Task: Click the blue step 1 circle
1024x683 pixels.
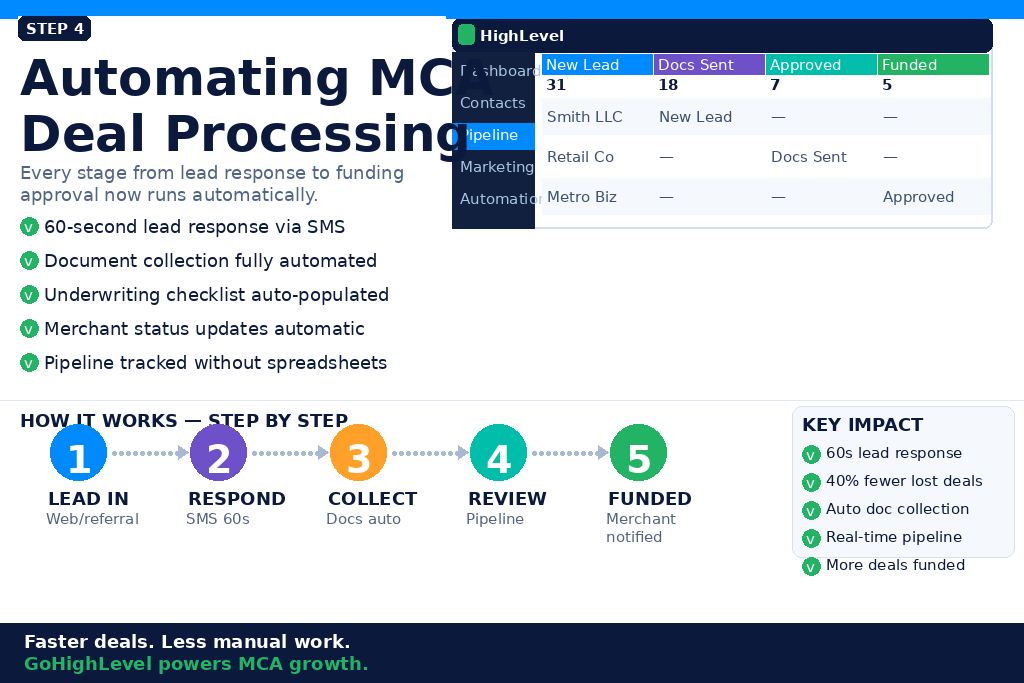Action: click(78, 453)
